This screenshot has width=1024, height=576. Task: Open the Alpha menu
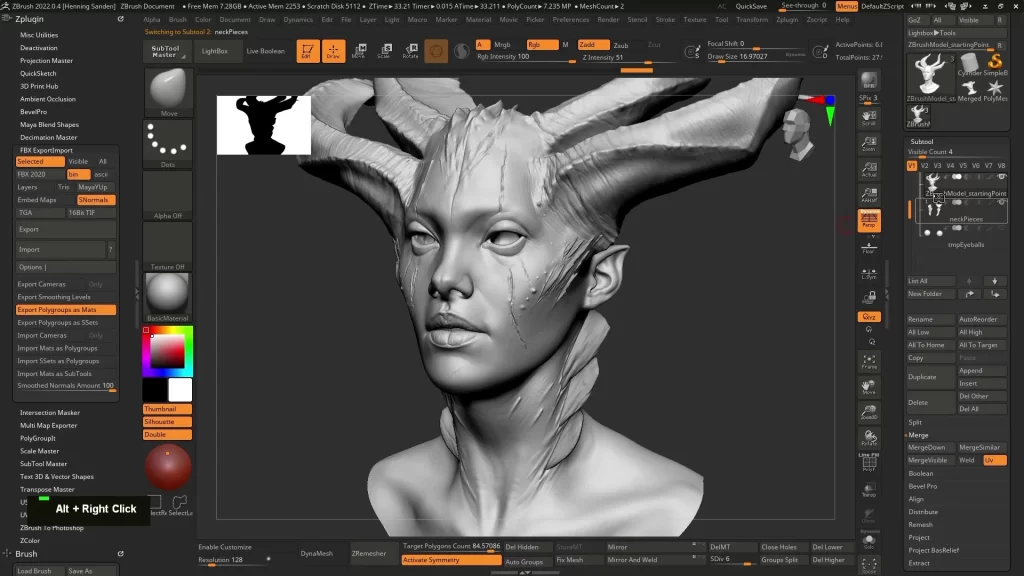coord(152,20)
